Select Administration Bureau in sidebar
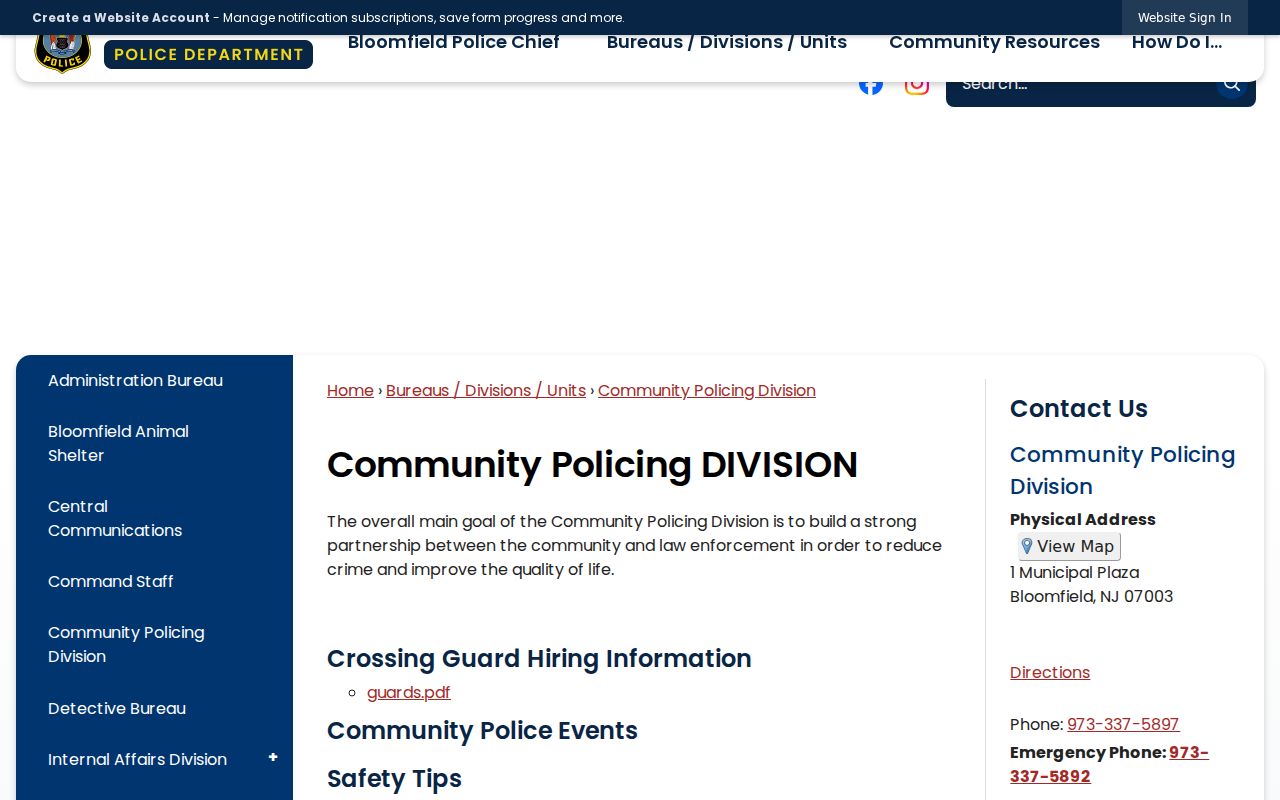The width and height of the screenshot is (1280, 800). click(x=135, y=380)
